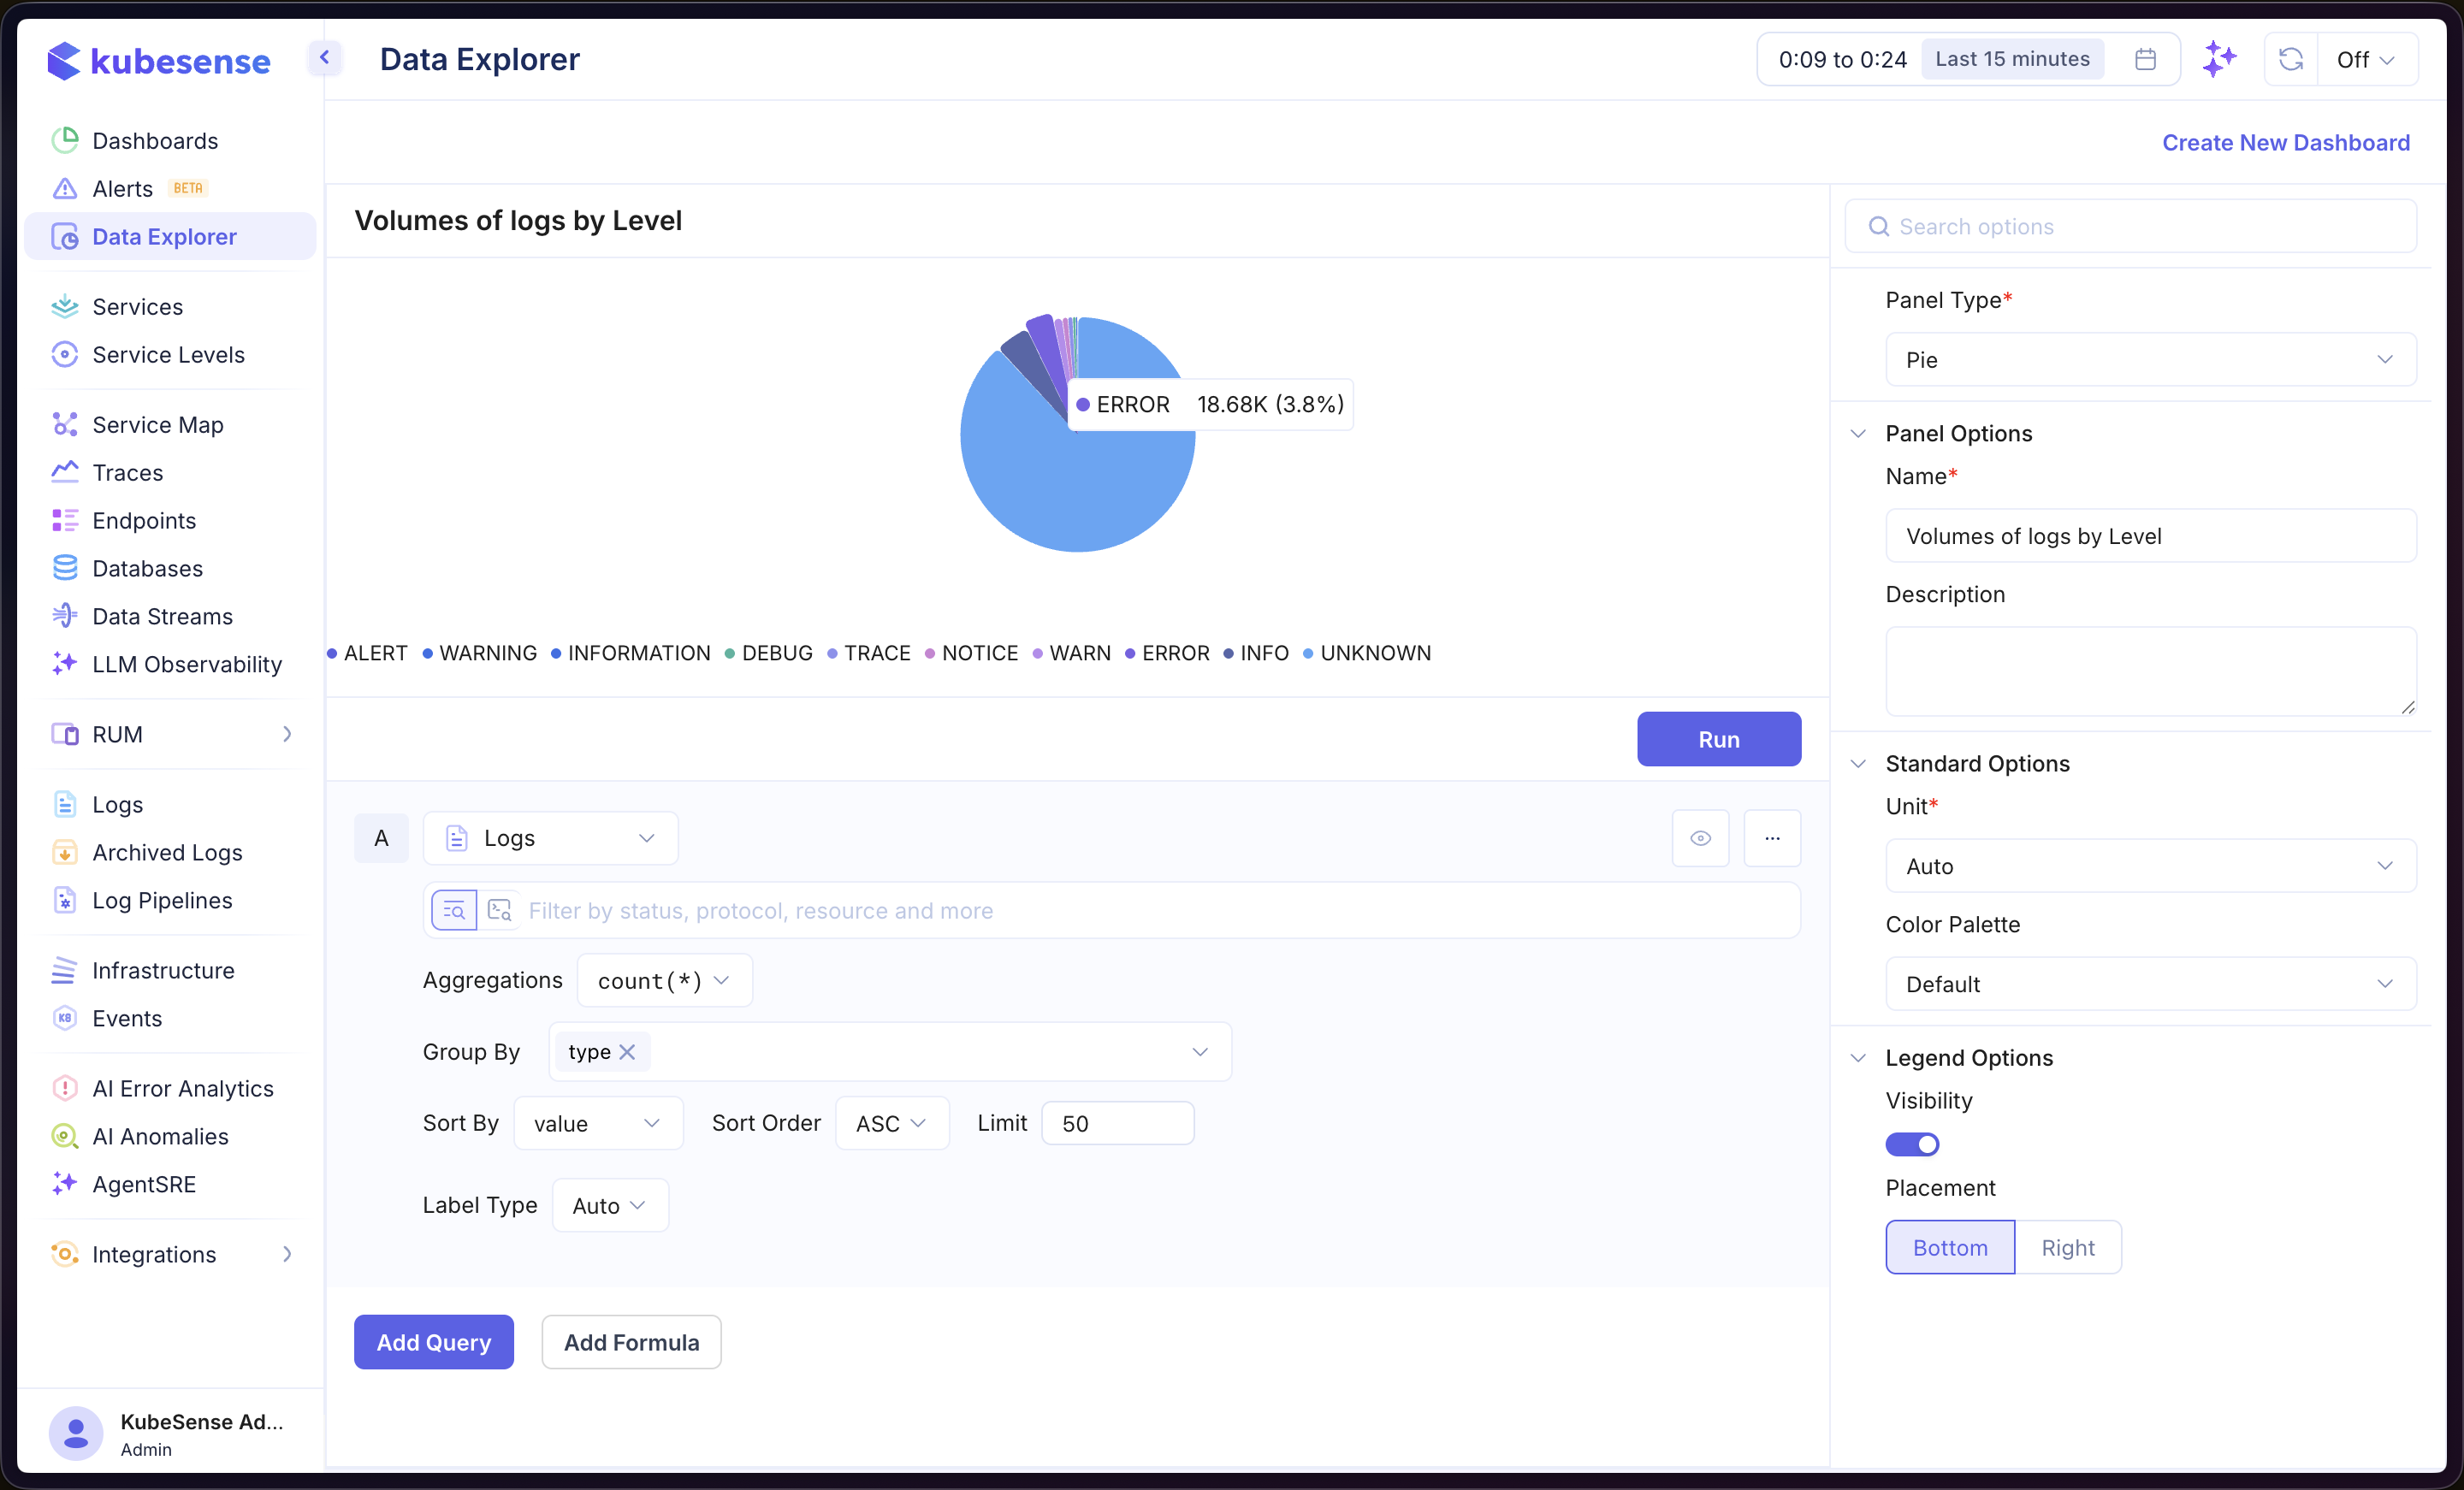The height and width of the screenshot is (1490, 2464).
Task: Click the Endpoints icon in sidebar
Action: pyautogui.click(x=65, y=520)
